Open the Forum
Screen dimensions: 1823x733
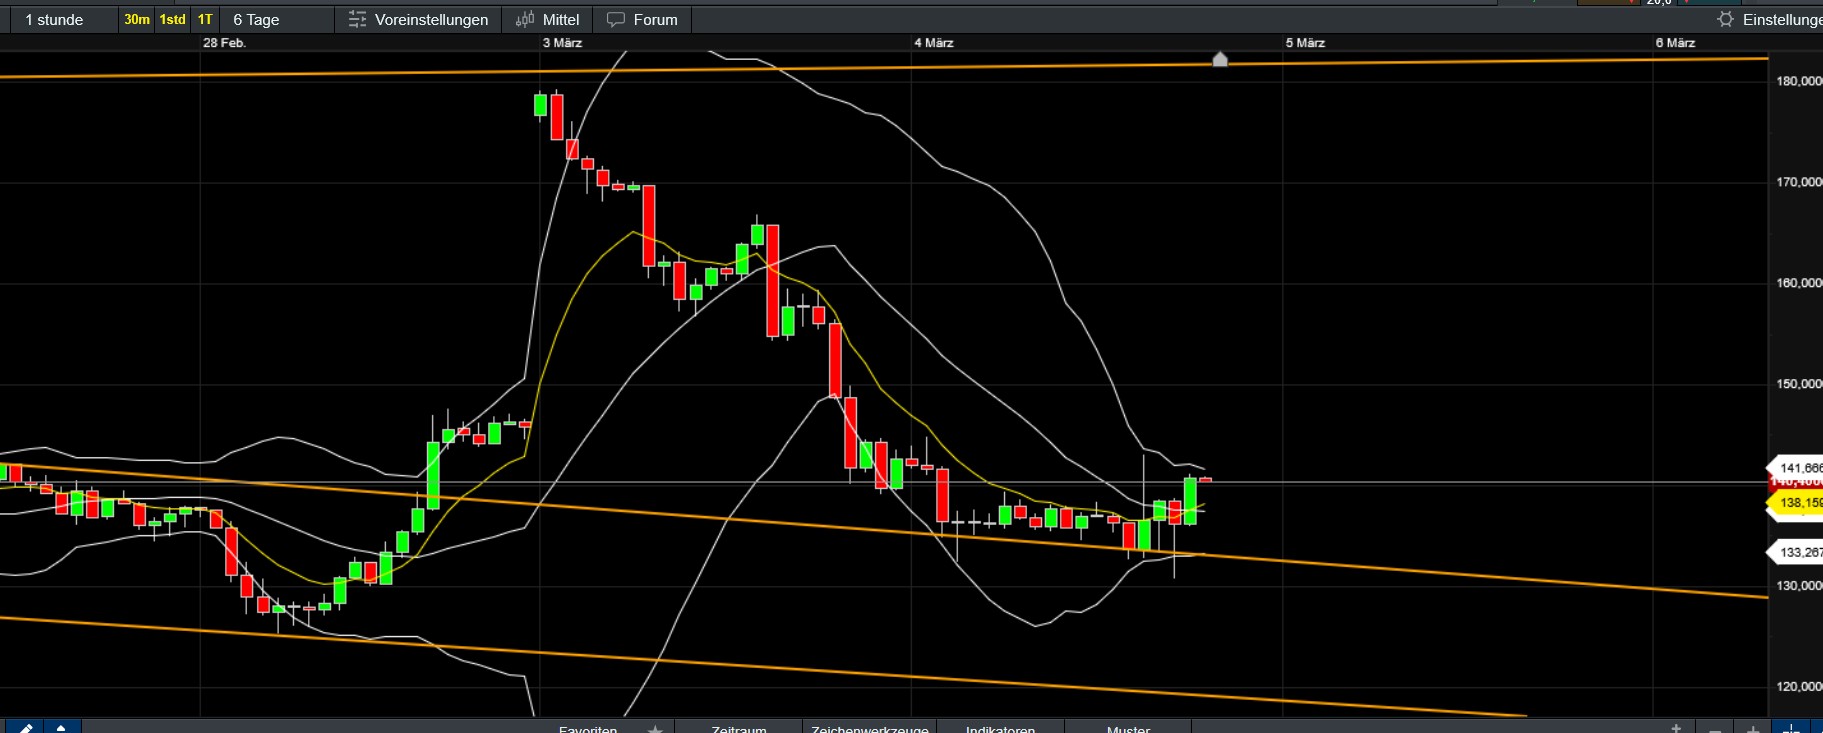642,20
